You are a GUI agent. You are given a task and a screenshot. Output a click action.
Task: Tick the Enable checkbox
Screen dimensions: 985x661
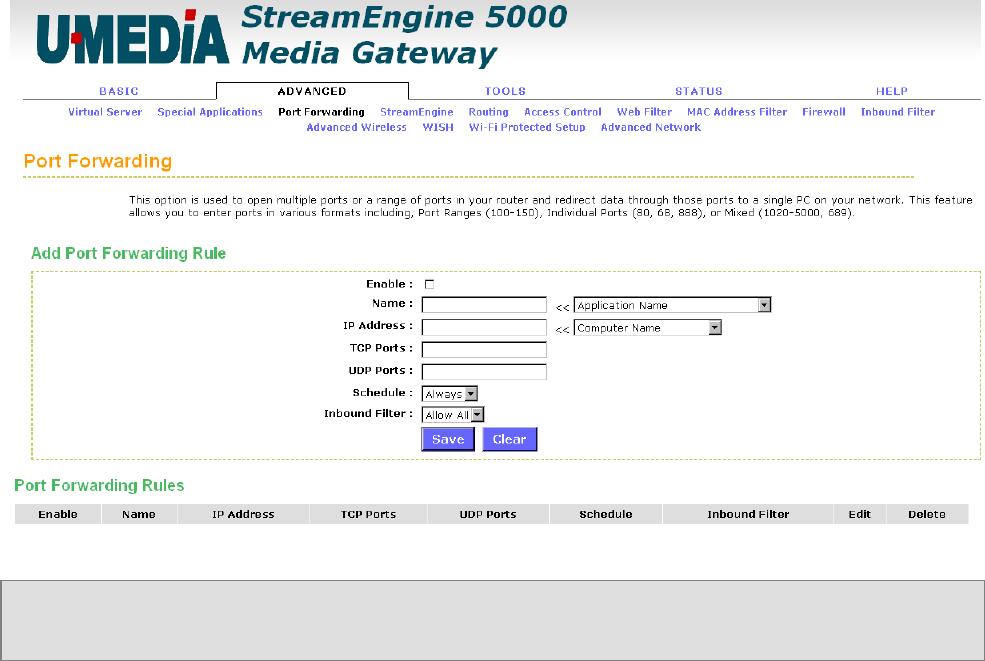click(430, 285)
